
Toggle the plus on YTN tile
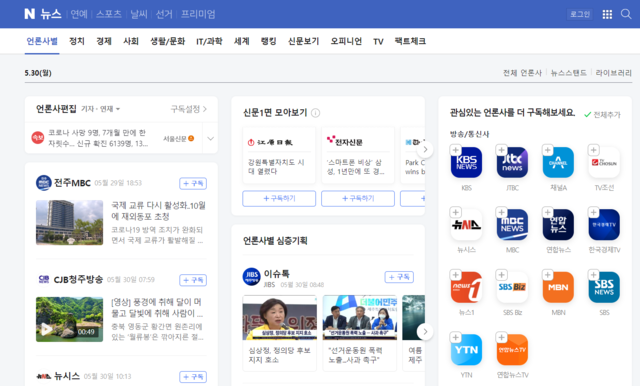point(455,337)
